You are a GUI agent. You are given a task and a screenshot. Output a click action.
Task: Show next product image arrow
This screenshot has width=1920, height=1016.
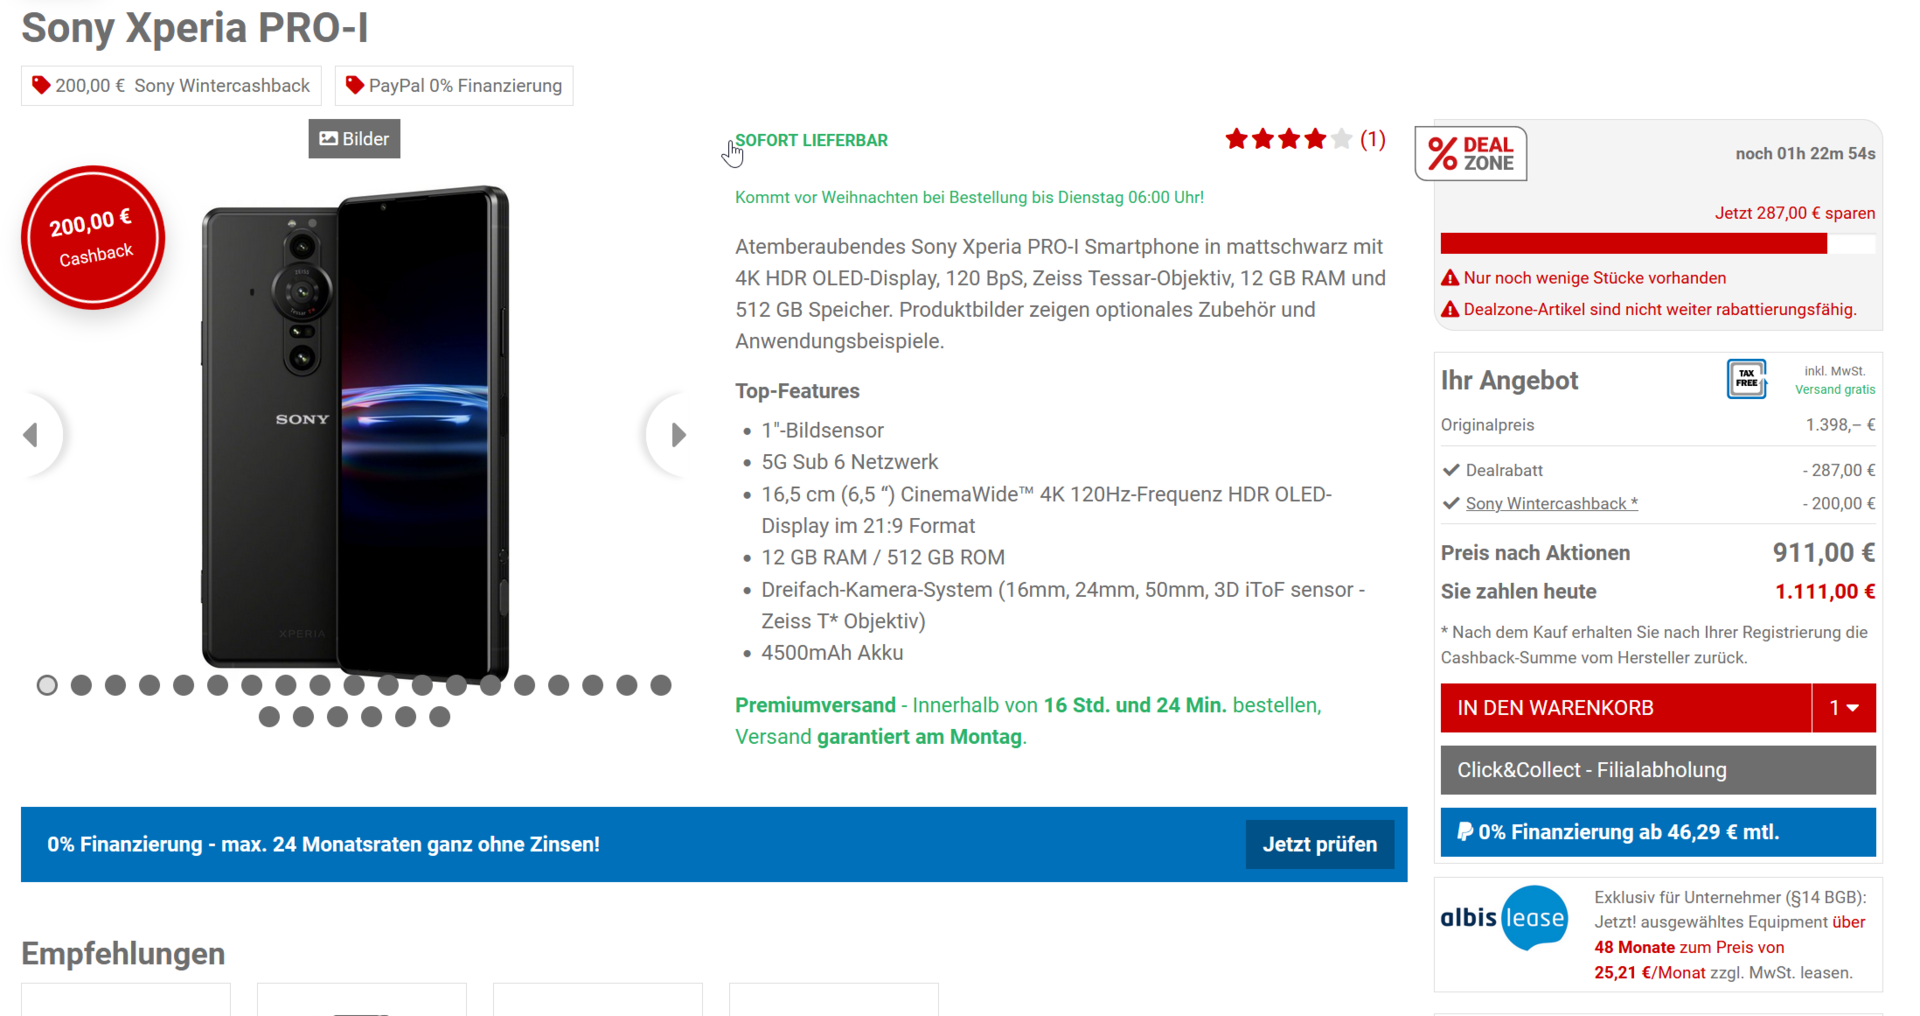677,435
